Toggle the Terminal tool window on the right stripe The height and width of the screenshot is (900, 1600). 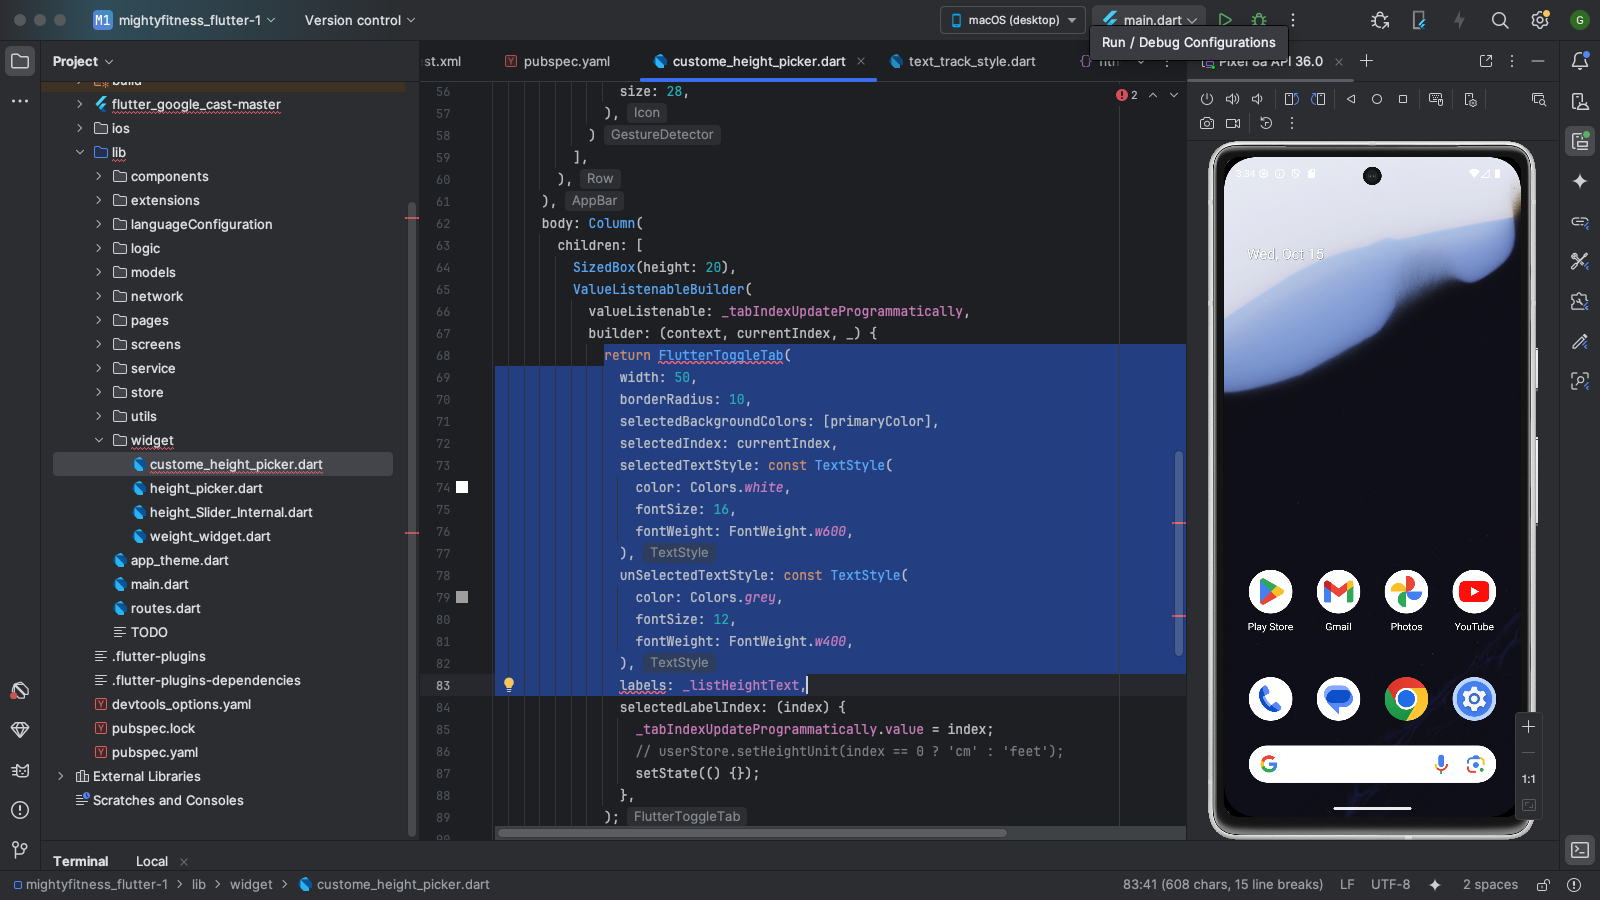tap(1580, 850)
